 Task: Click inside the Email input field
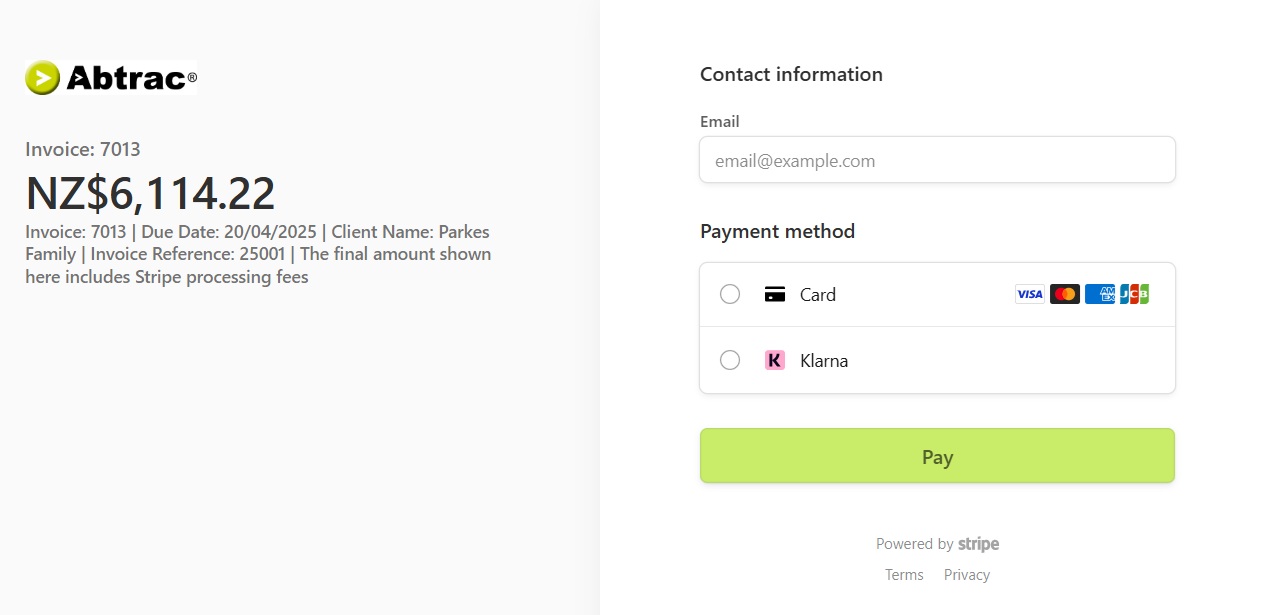(937, 160)
